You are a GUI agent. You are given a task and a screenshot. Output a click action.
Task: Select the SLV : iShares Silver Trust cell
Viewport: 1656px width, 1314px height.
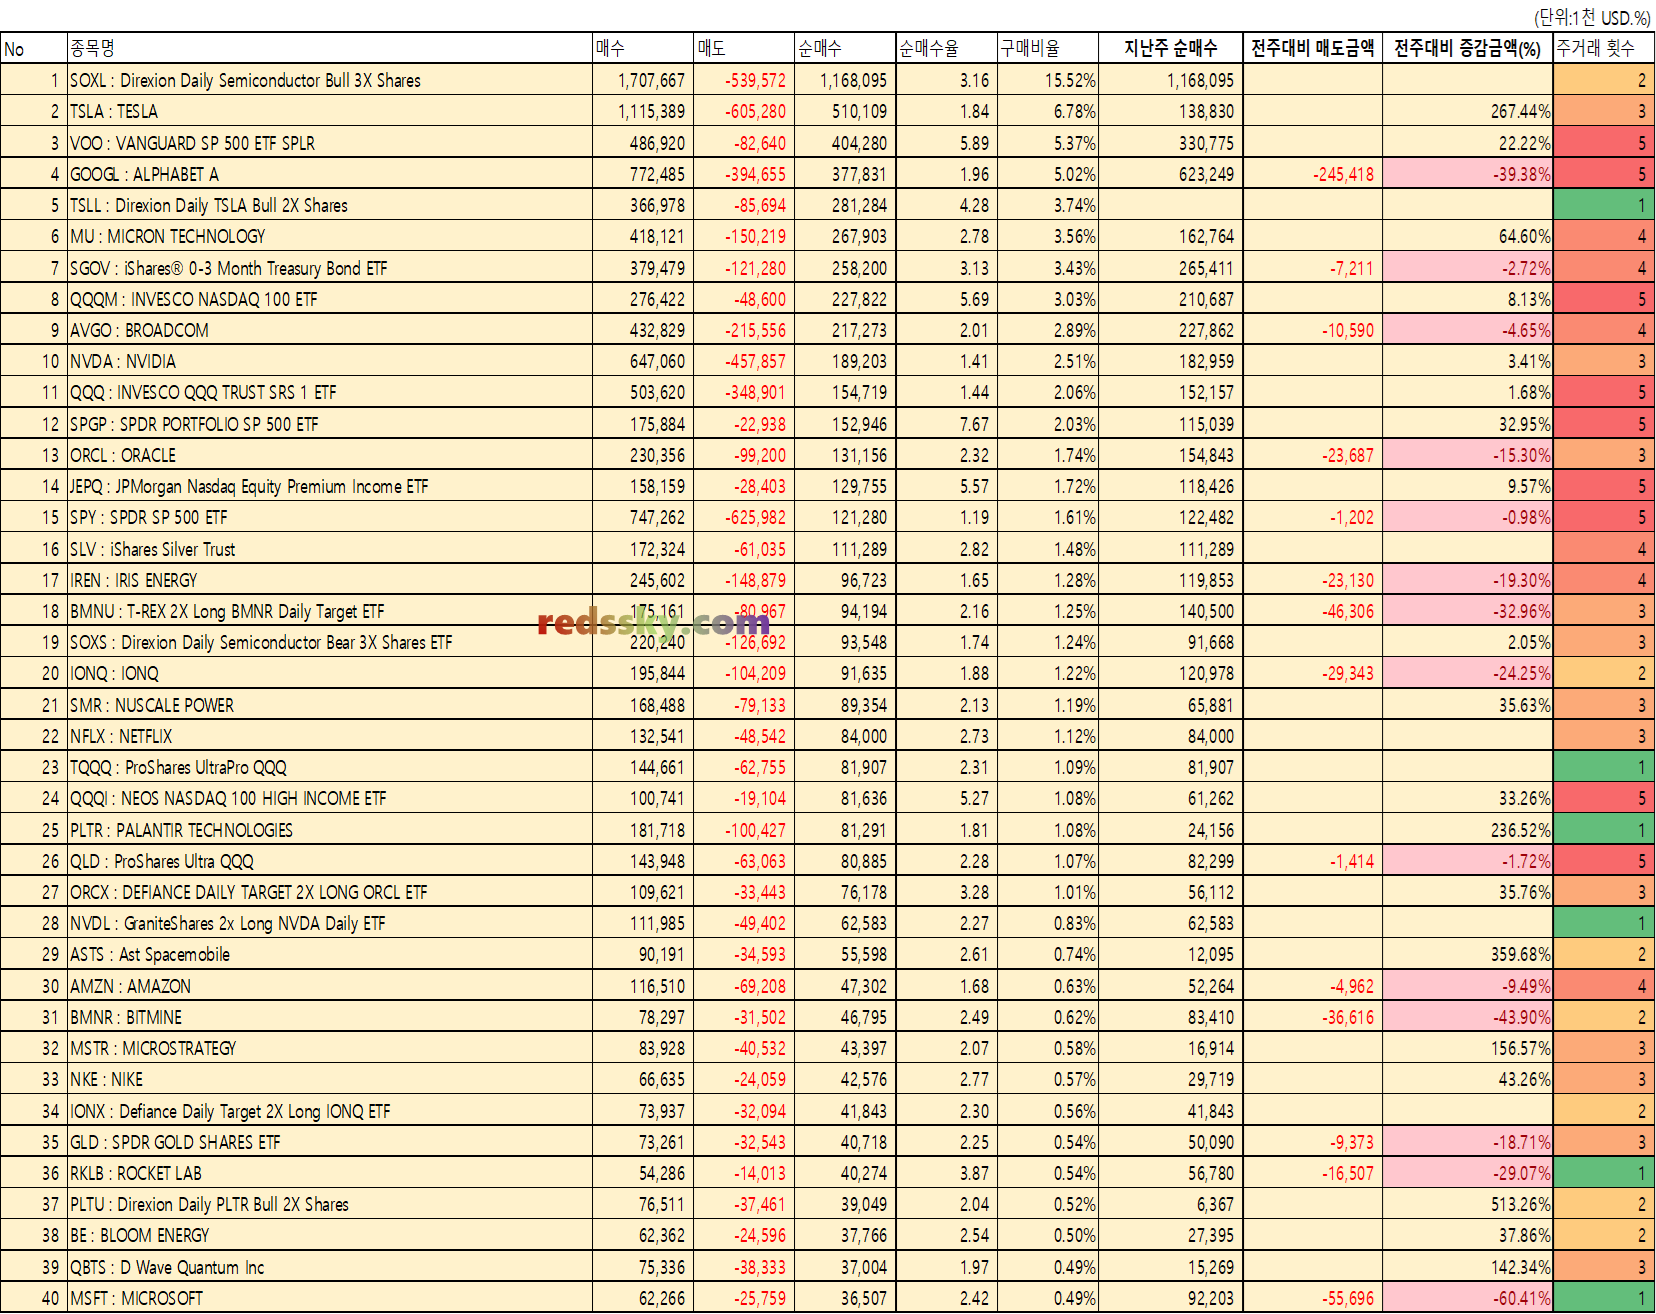pos(330,549)
